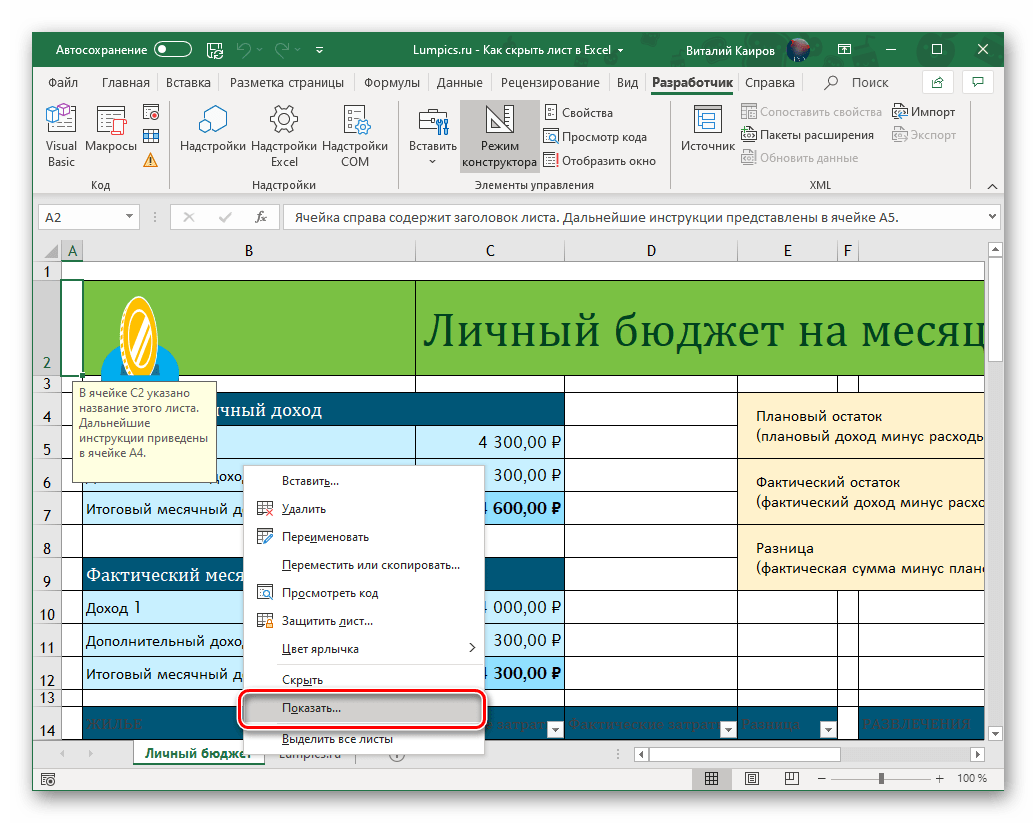Click the Источник XML source icon
Image resolution: width=1036 pixels, height=823 pixels.
coord(708,130)
